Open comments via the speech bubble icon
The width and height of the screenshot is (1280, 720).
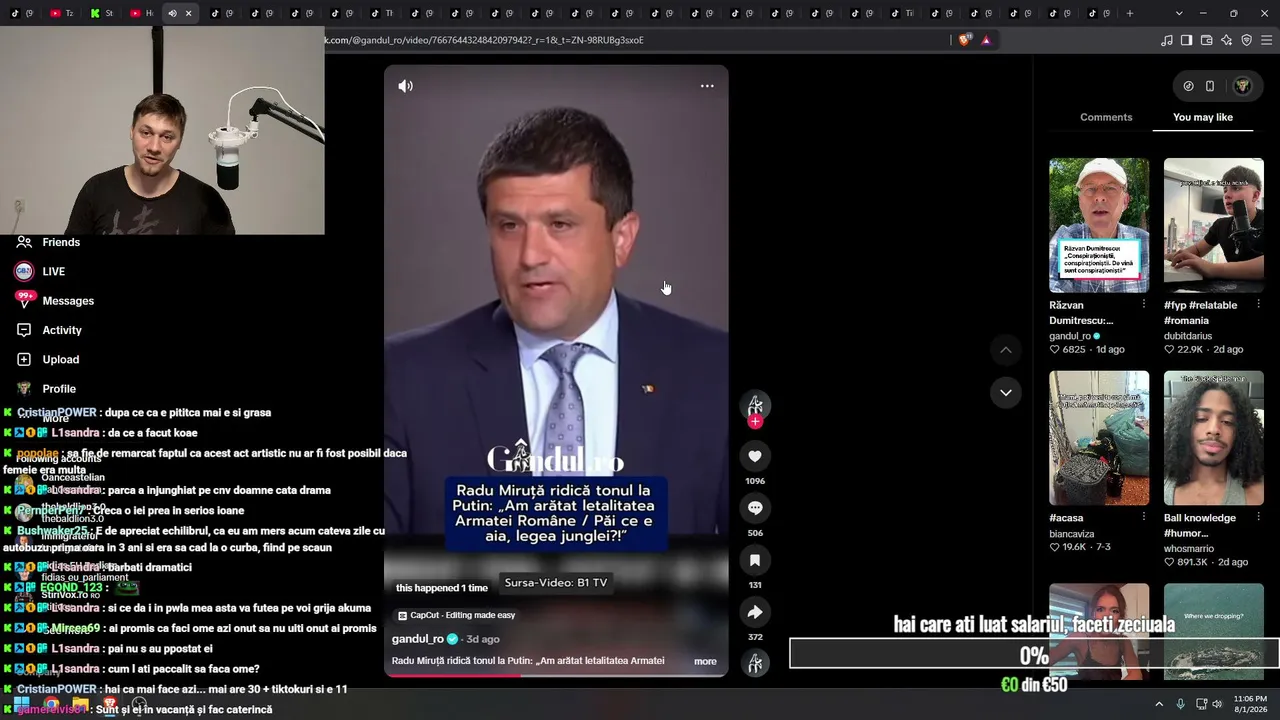755,508
